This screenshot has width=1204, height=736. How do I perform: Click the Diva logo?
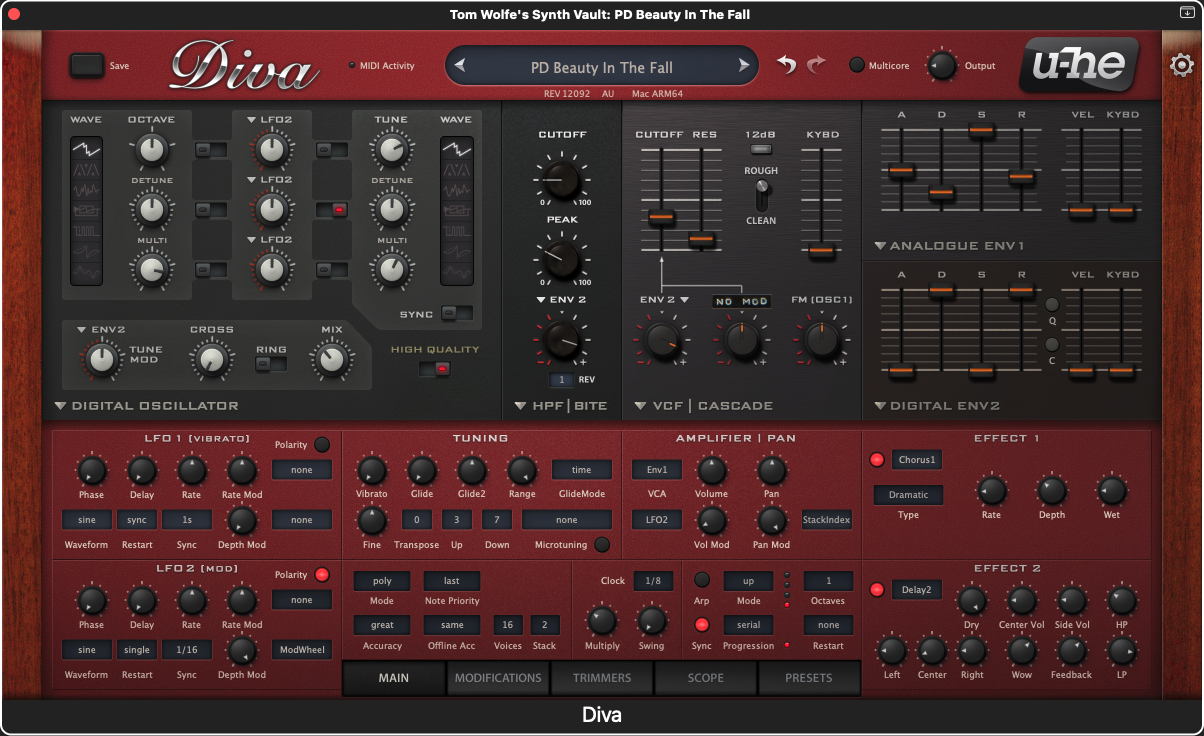click(x=244, y=67)
